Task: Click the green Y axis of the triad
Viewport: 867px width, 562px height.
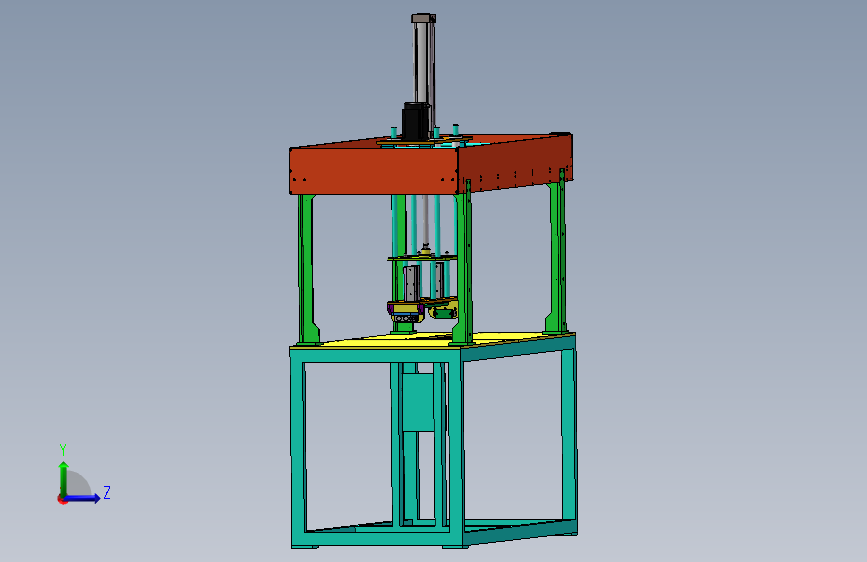Action: 63,478
